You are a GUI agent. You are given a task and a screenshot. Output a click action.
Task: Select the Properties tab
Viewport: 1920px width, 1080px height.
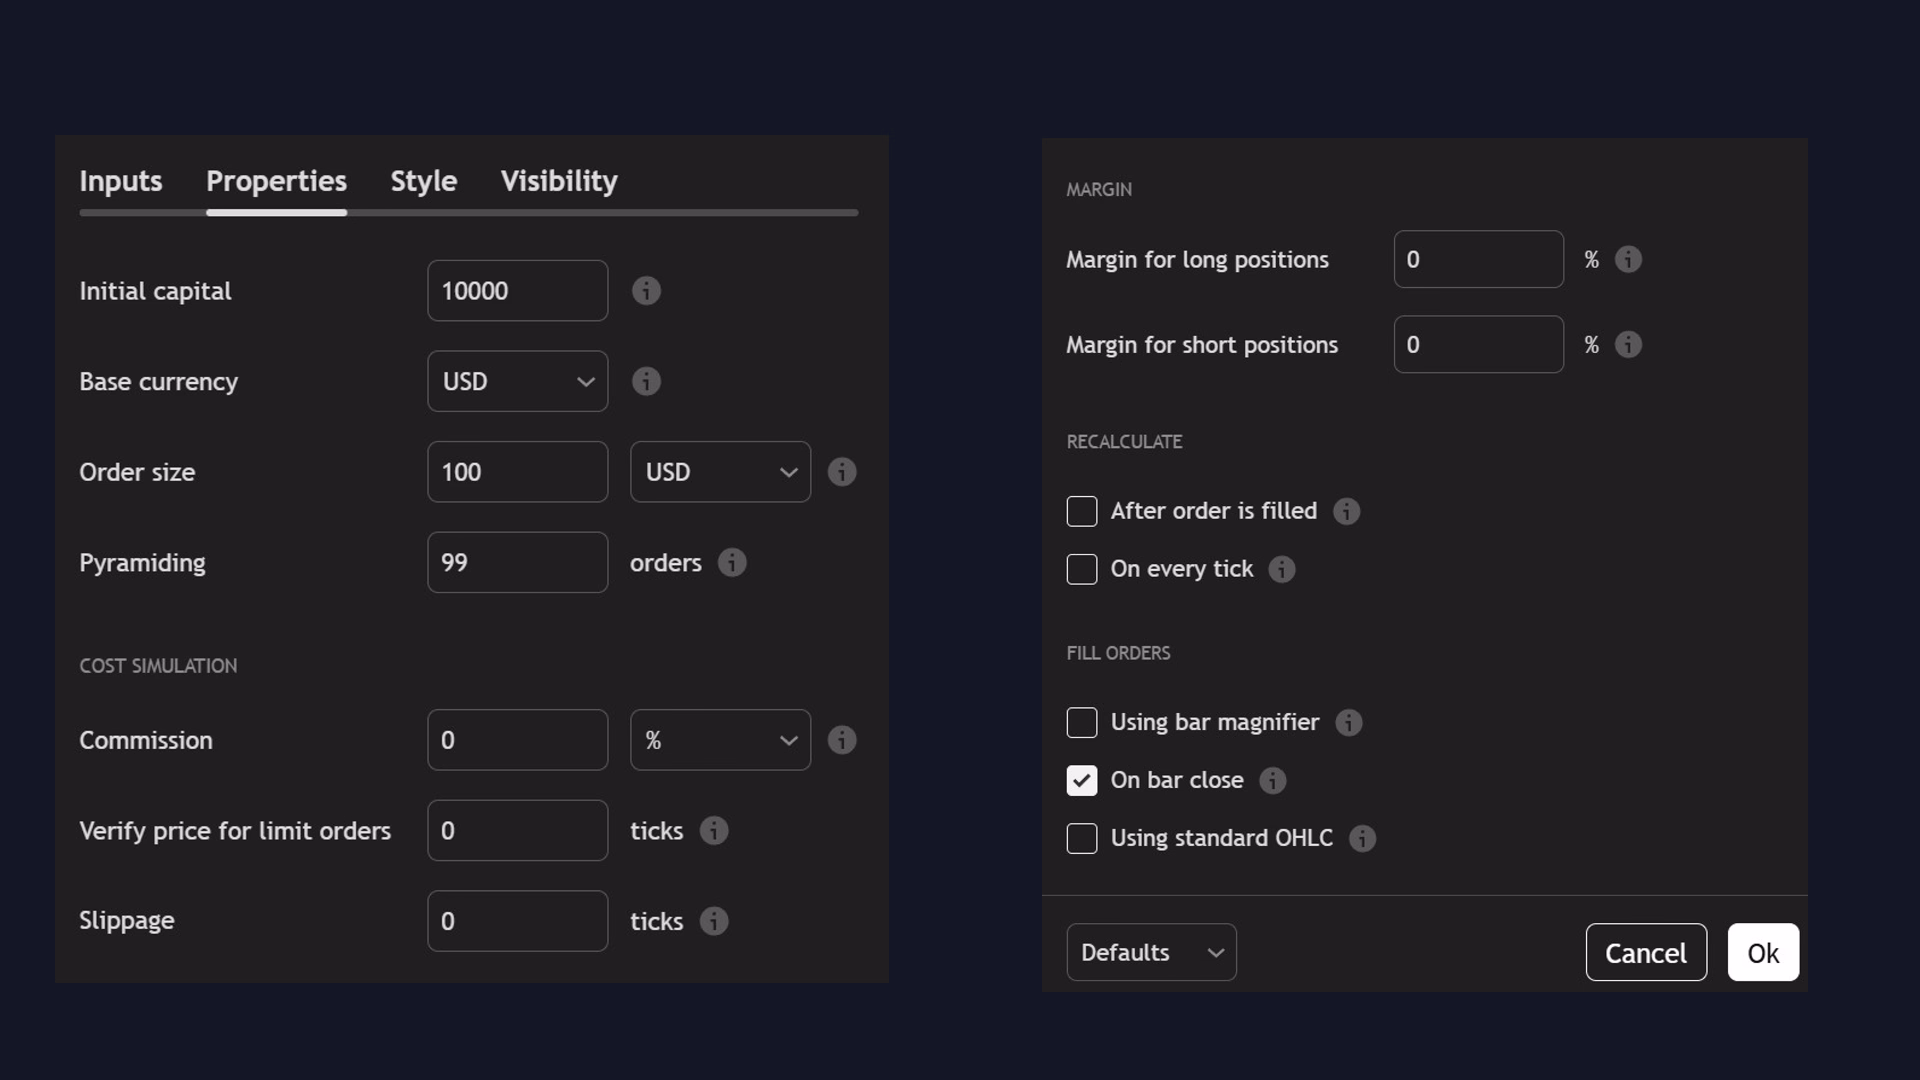click(x=277, y=181)
